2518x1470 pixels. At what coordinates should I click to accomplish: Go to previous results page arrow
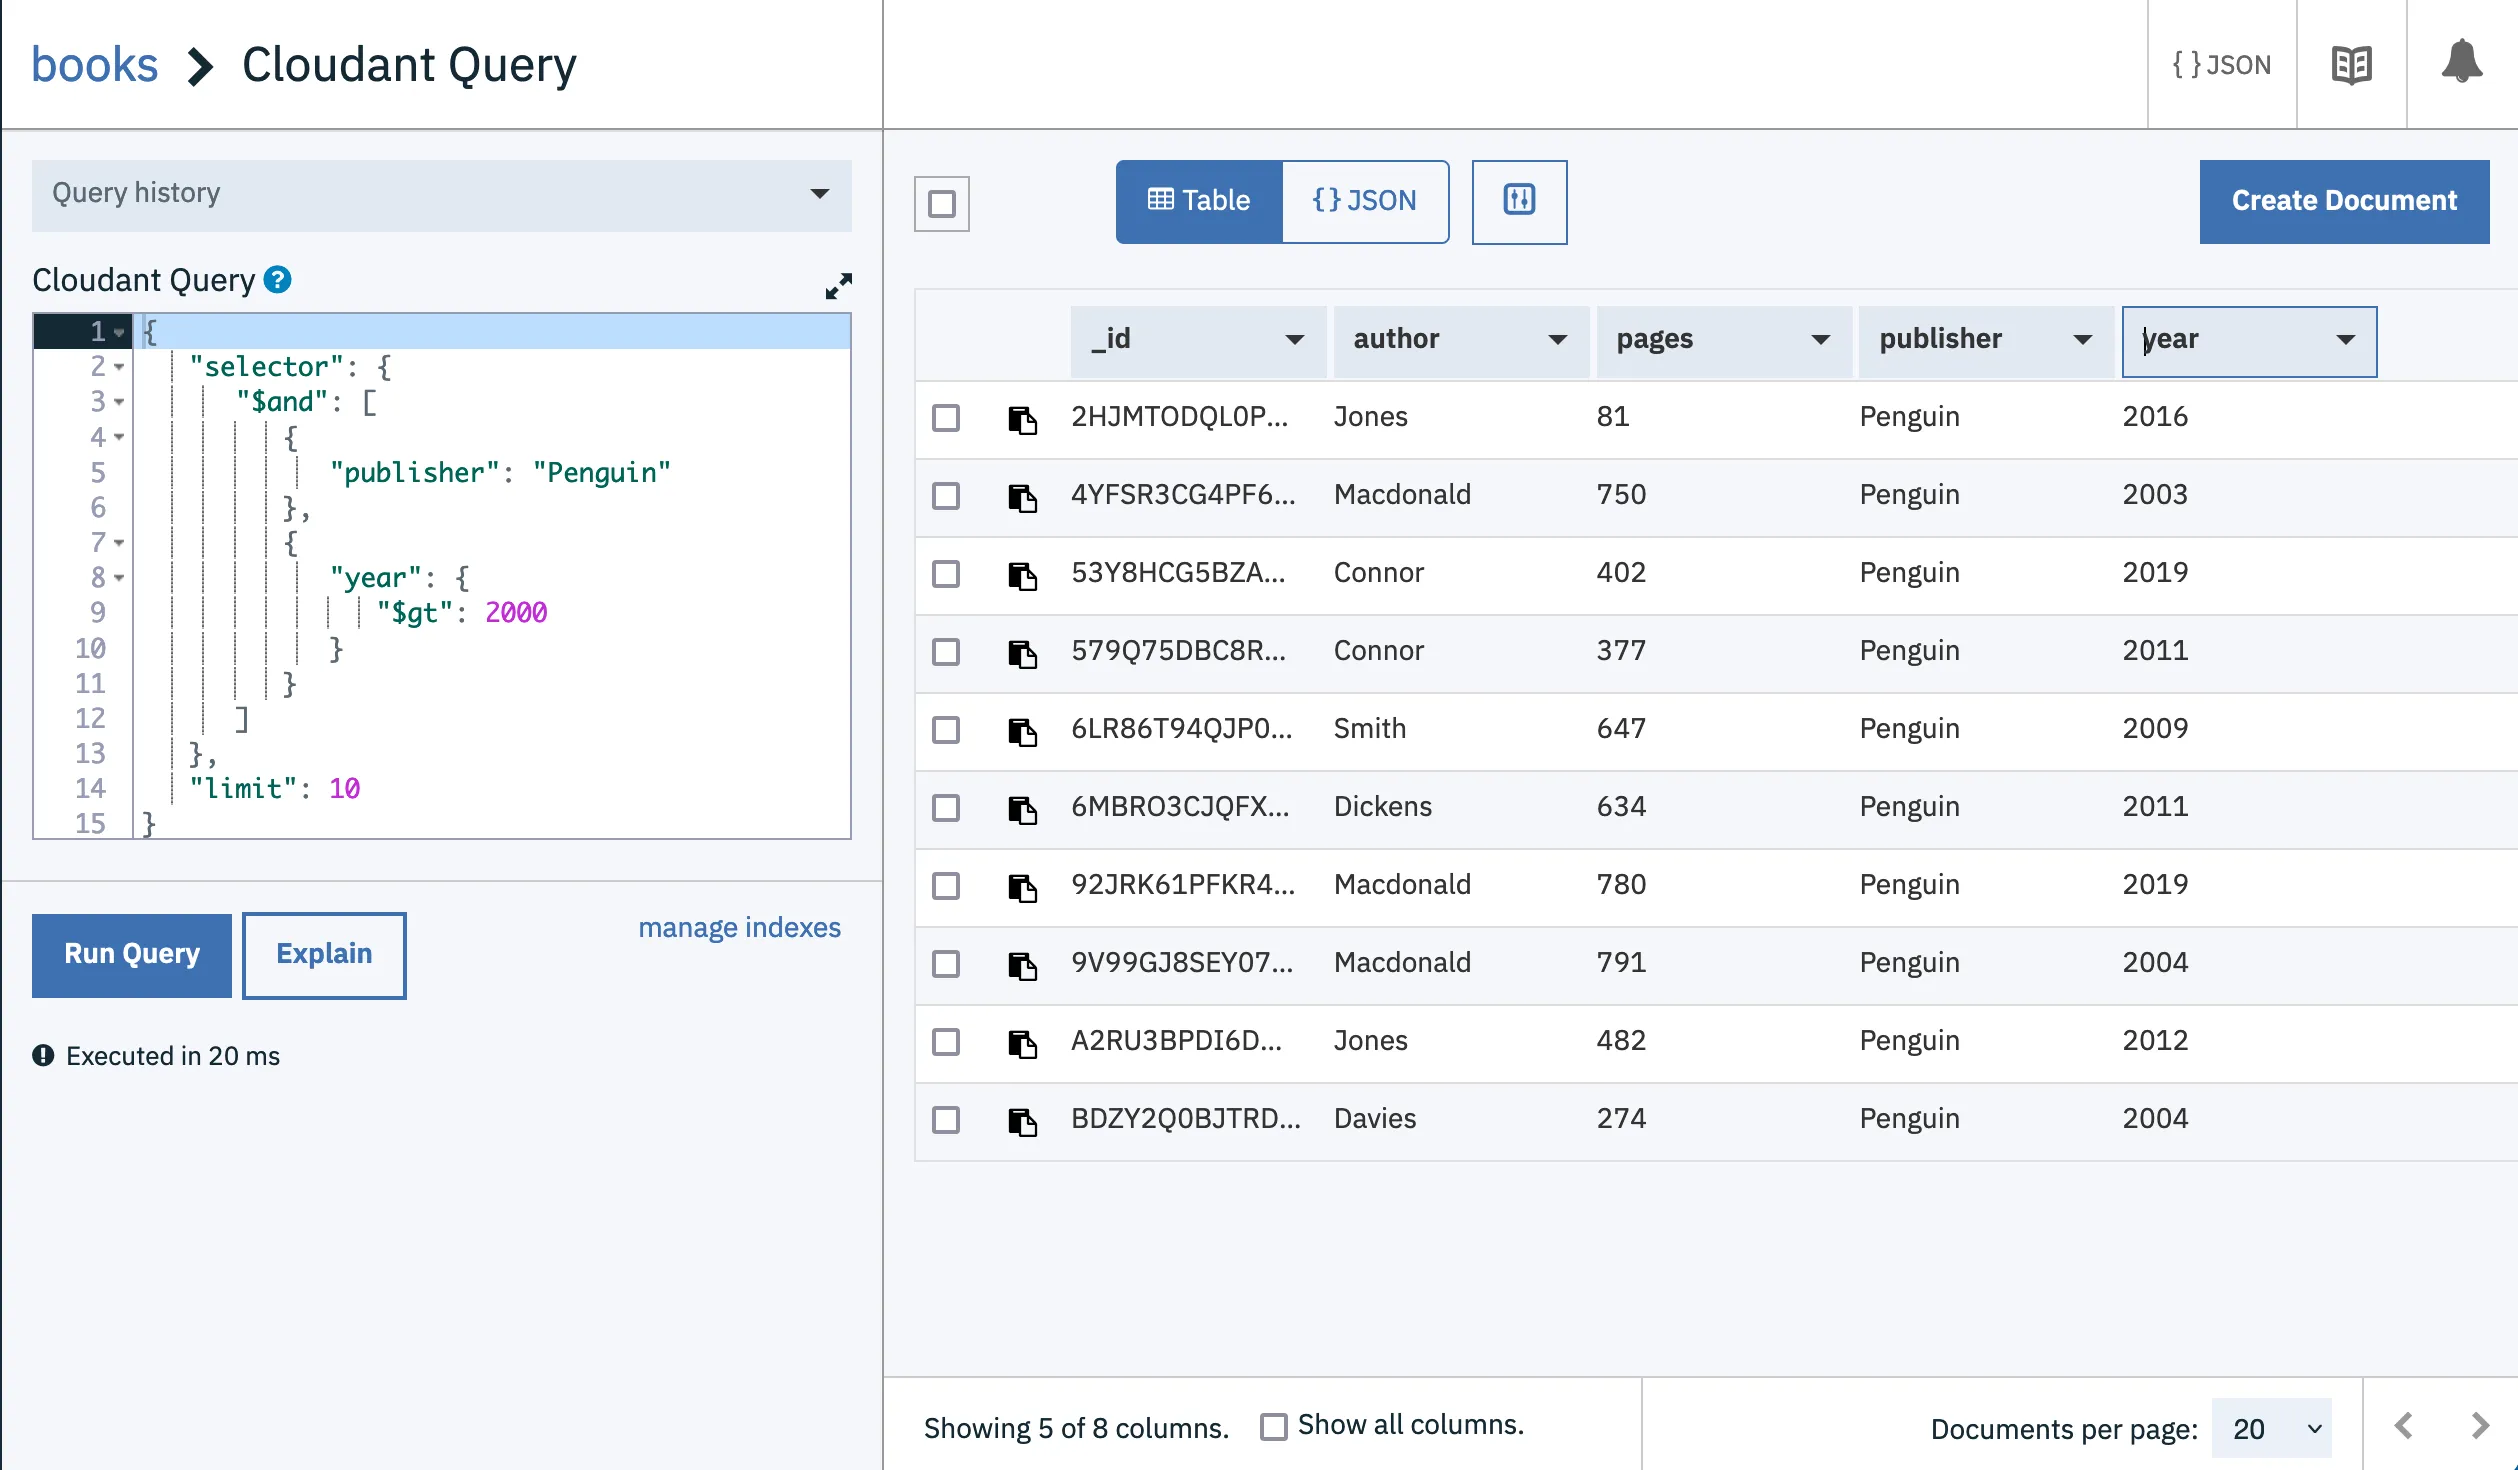(2404, 1426)
